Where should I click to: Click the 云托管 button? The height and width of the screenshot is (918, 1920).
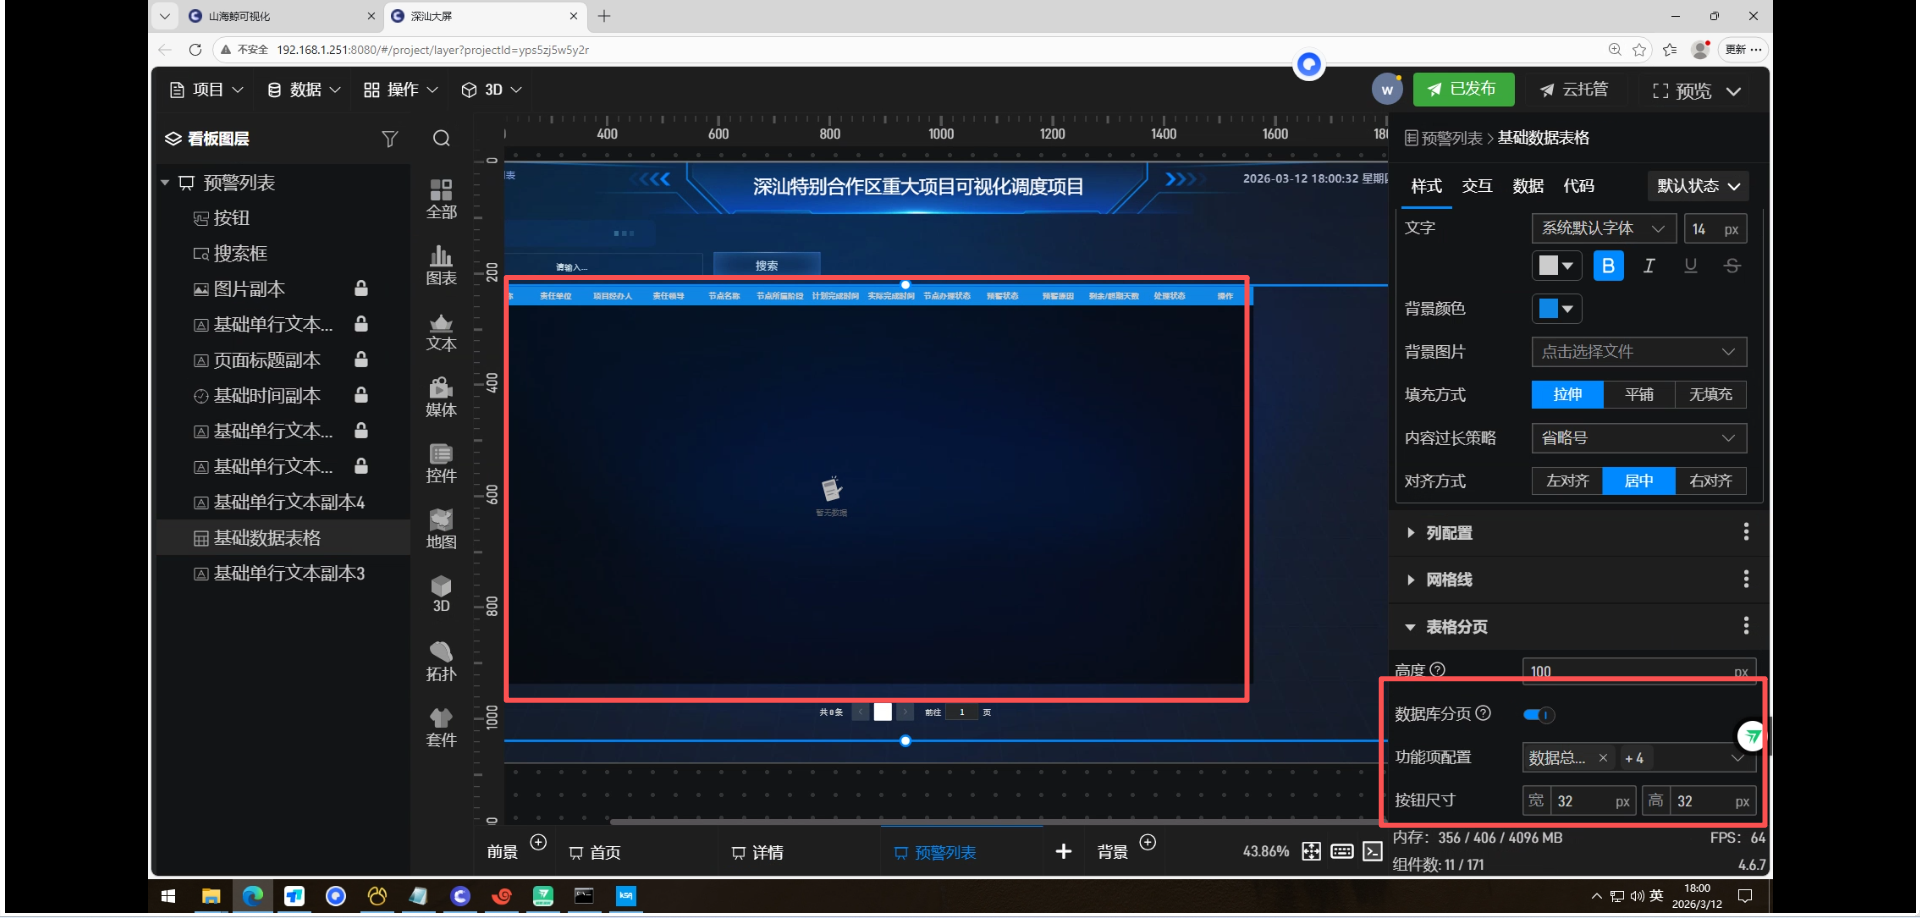coord(1574,90)
